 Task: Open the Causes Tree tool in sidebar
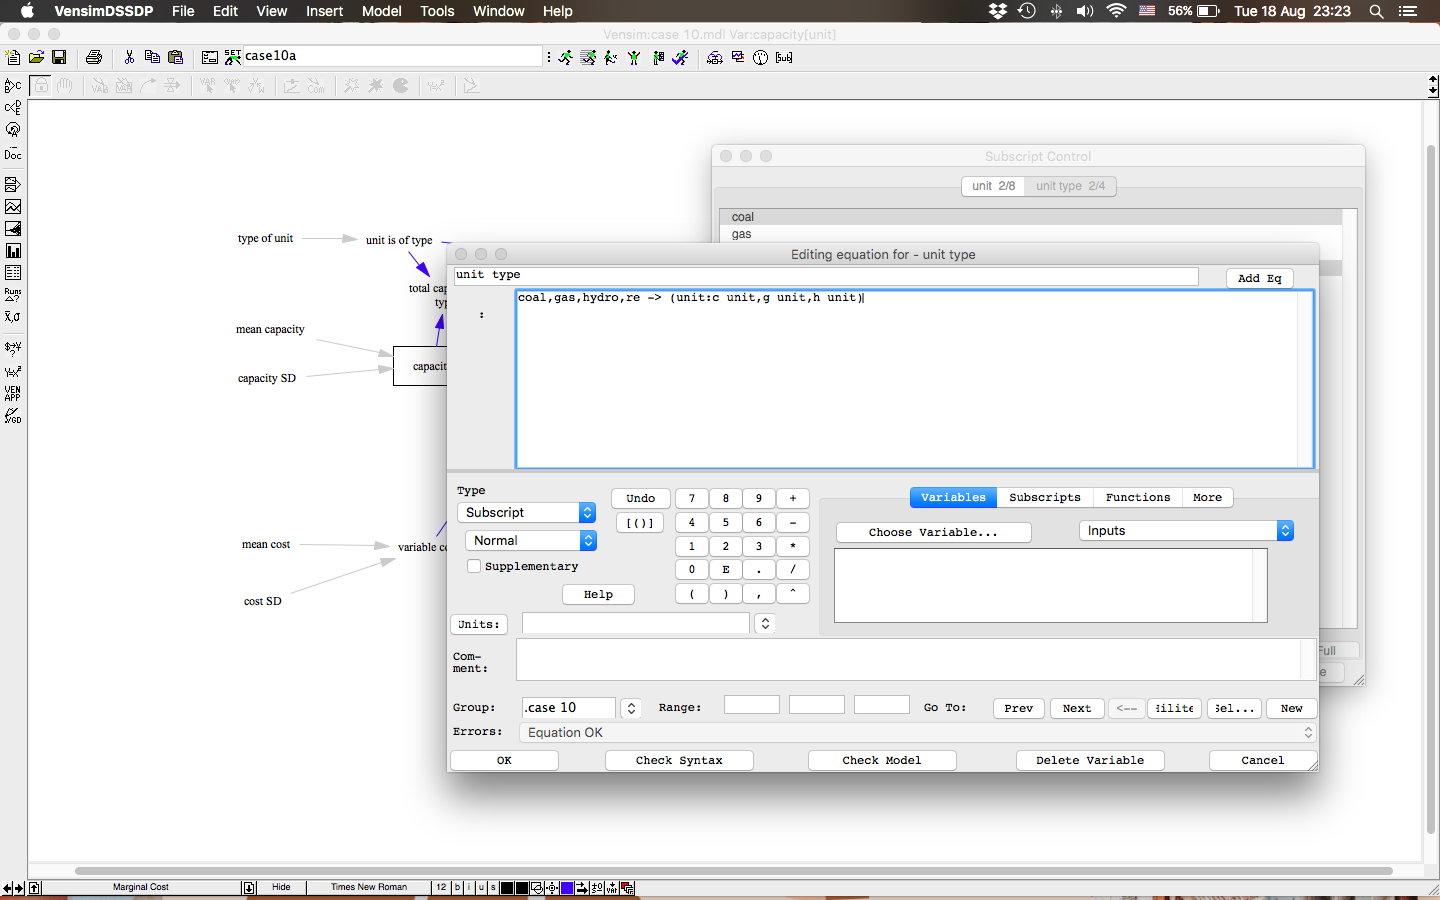(x=13, y=86)
